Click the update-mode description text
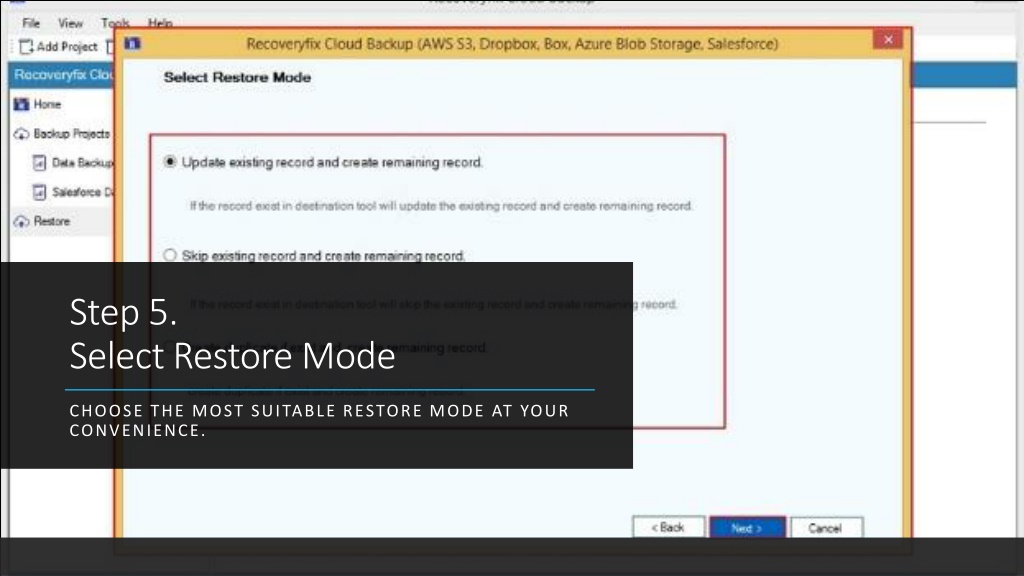Screen dimensions: 1024x576 click(441, 206)
